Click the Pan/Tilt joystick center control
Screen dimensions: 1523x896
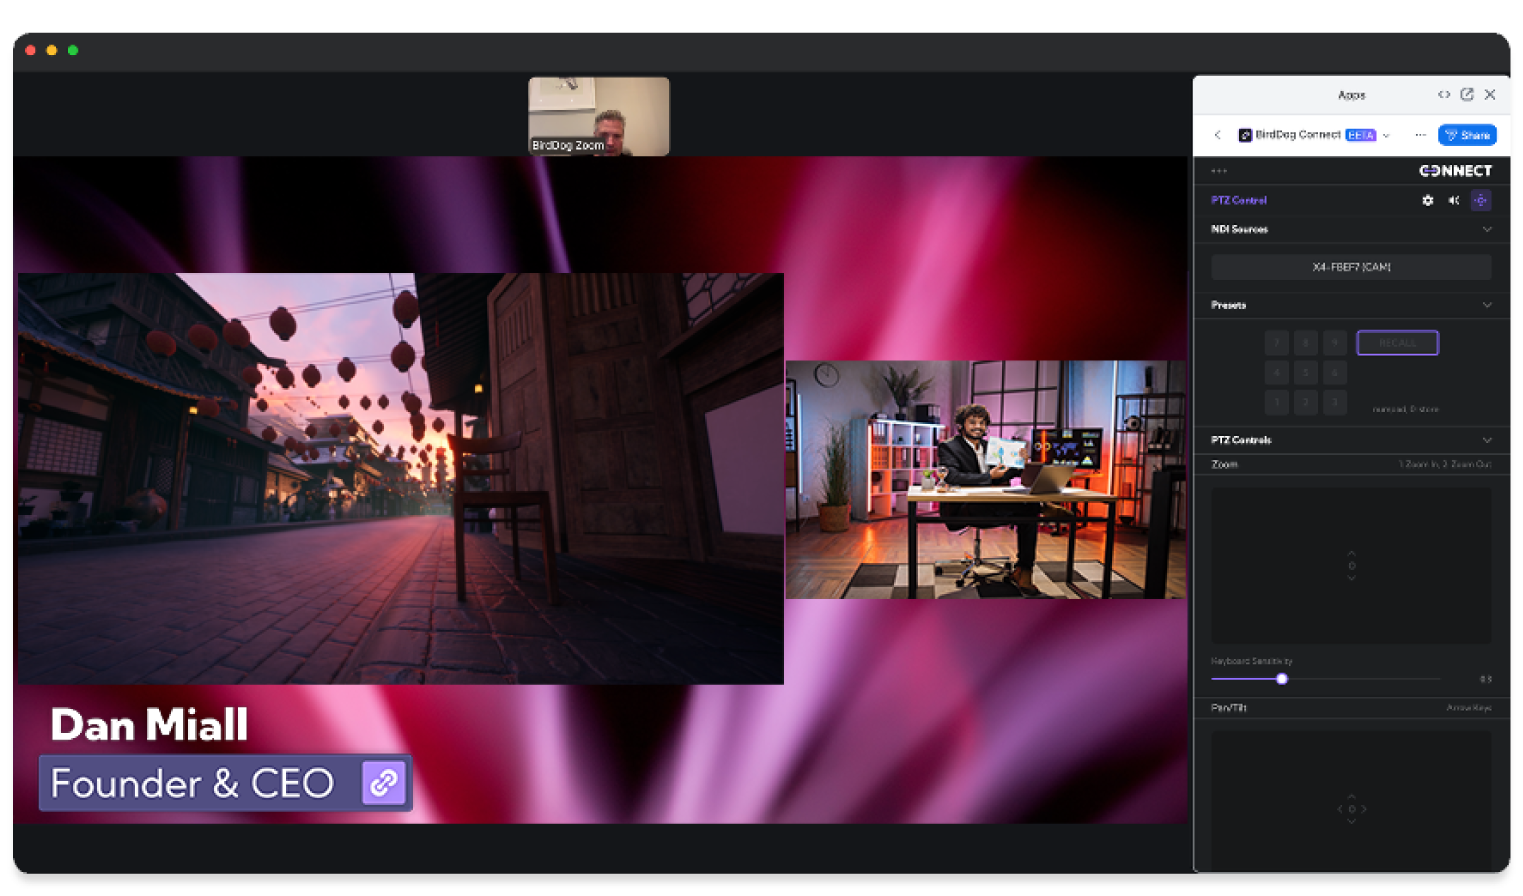coord(1352,809)
